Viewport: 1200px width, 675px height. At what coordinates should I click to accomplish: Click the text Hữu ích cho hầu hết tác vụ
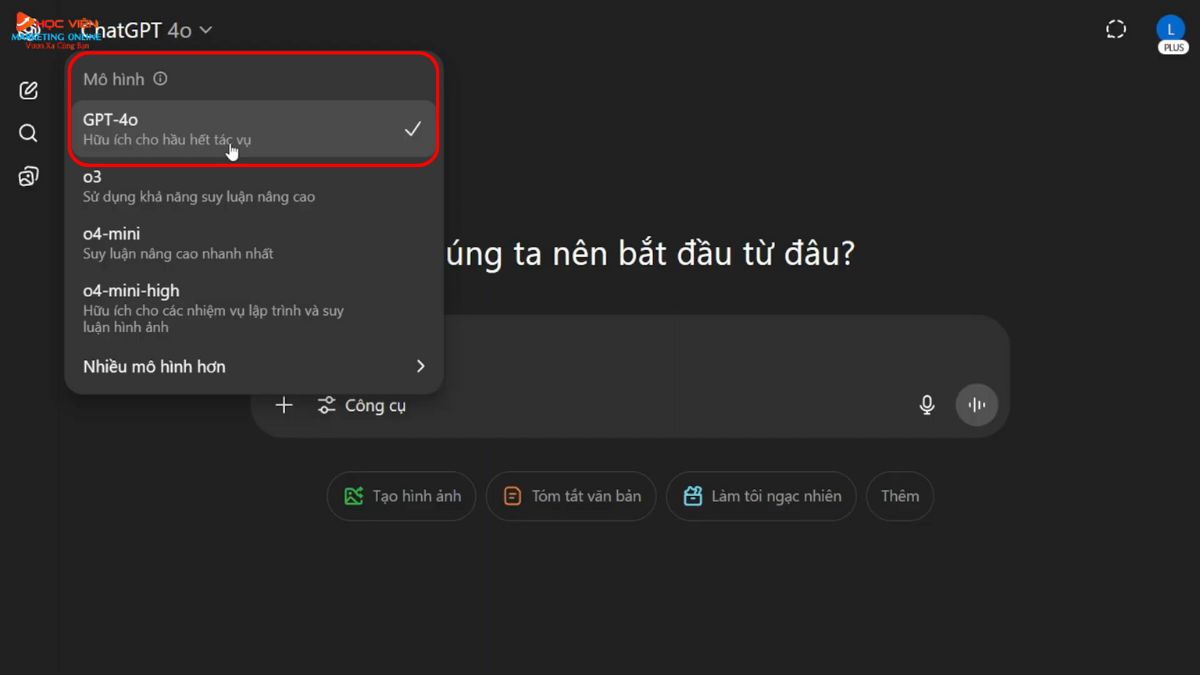click(x=167, y=140)
